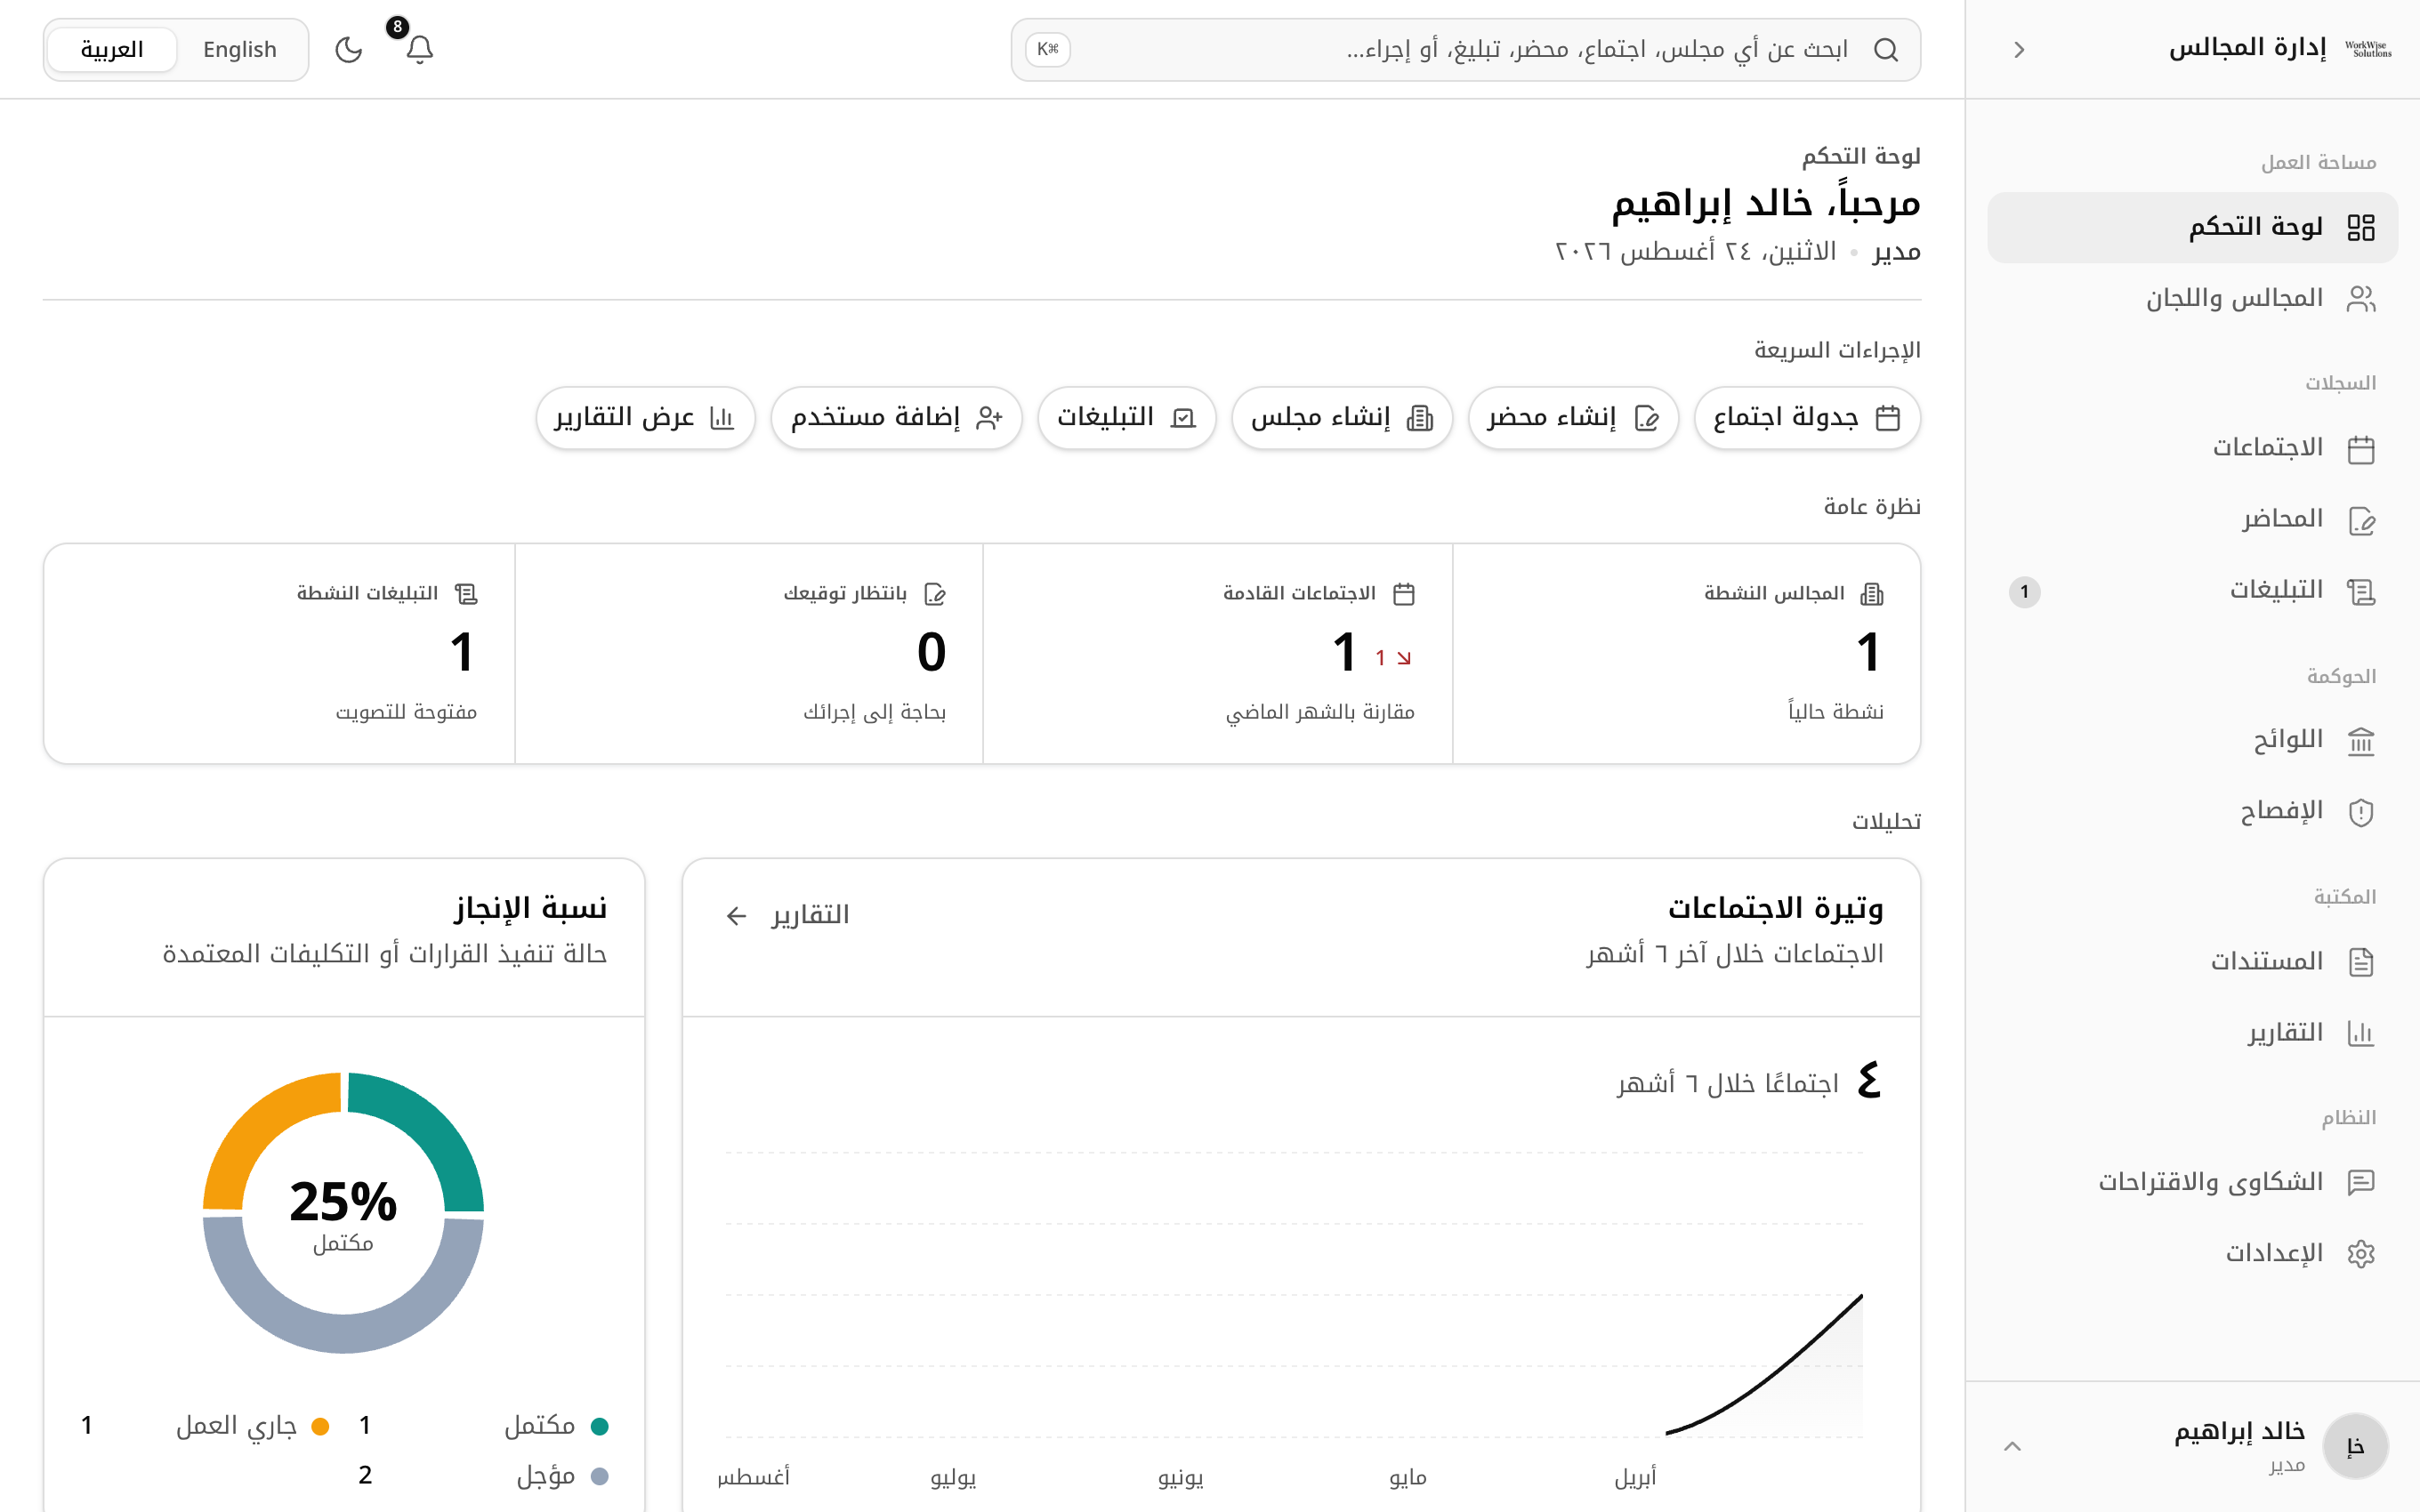Image resolution: width=2420 pixels, height=1512 pixels.
Task: Click the 25% donut chart center
Action: pos(343,1212)
